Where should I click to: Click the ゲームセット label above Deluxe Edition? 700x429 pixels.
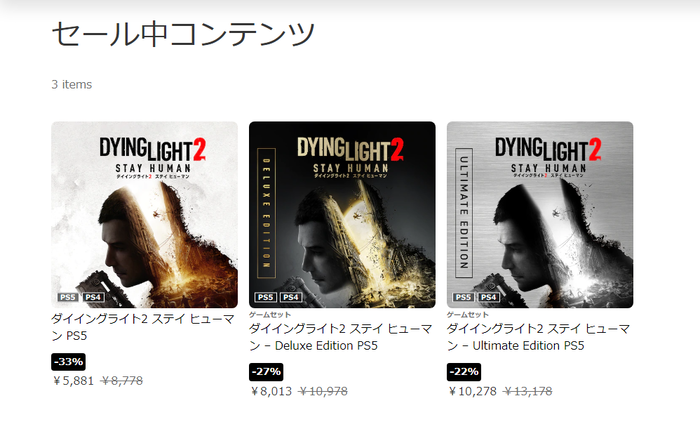point(270,315)
